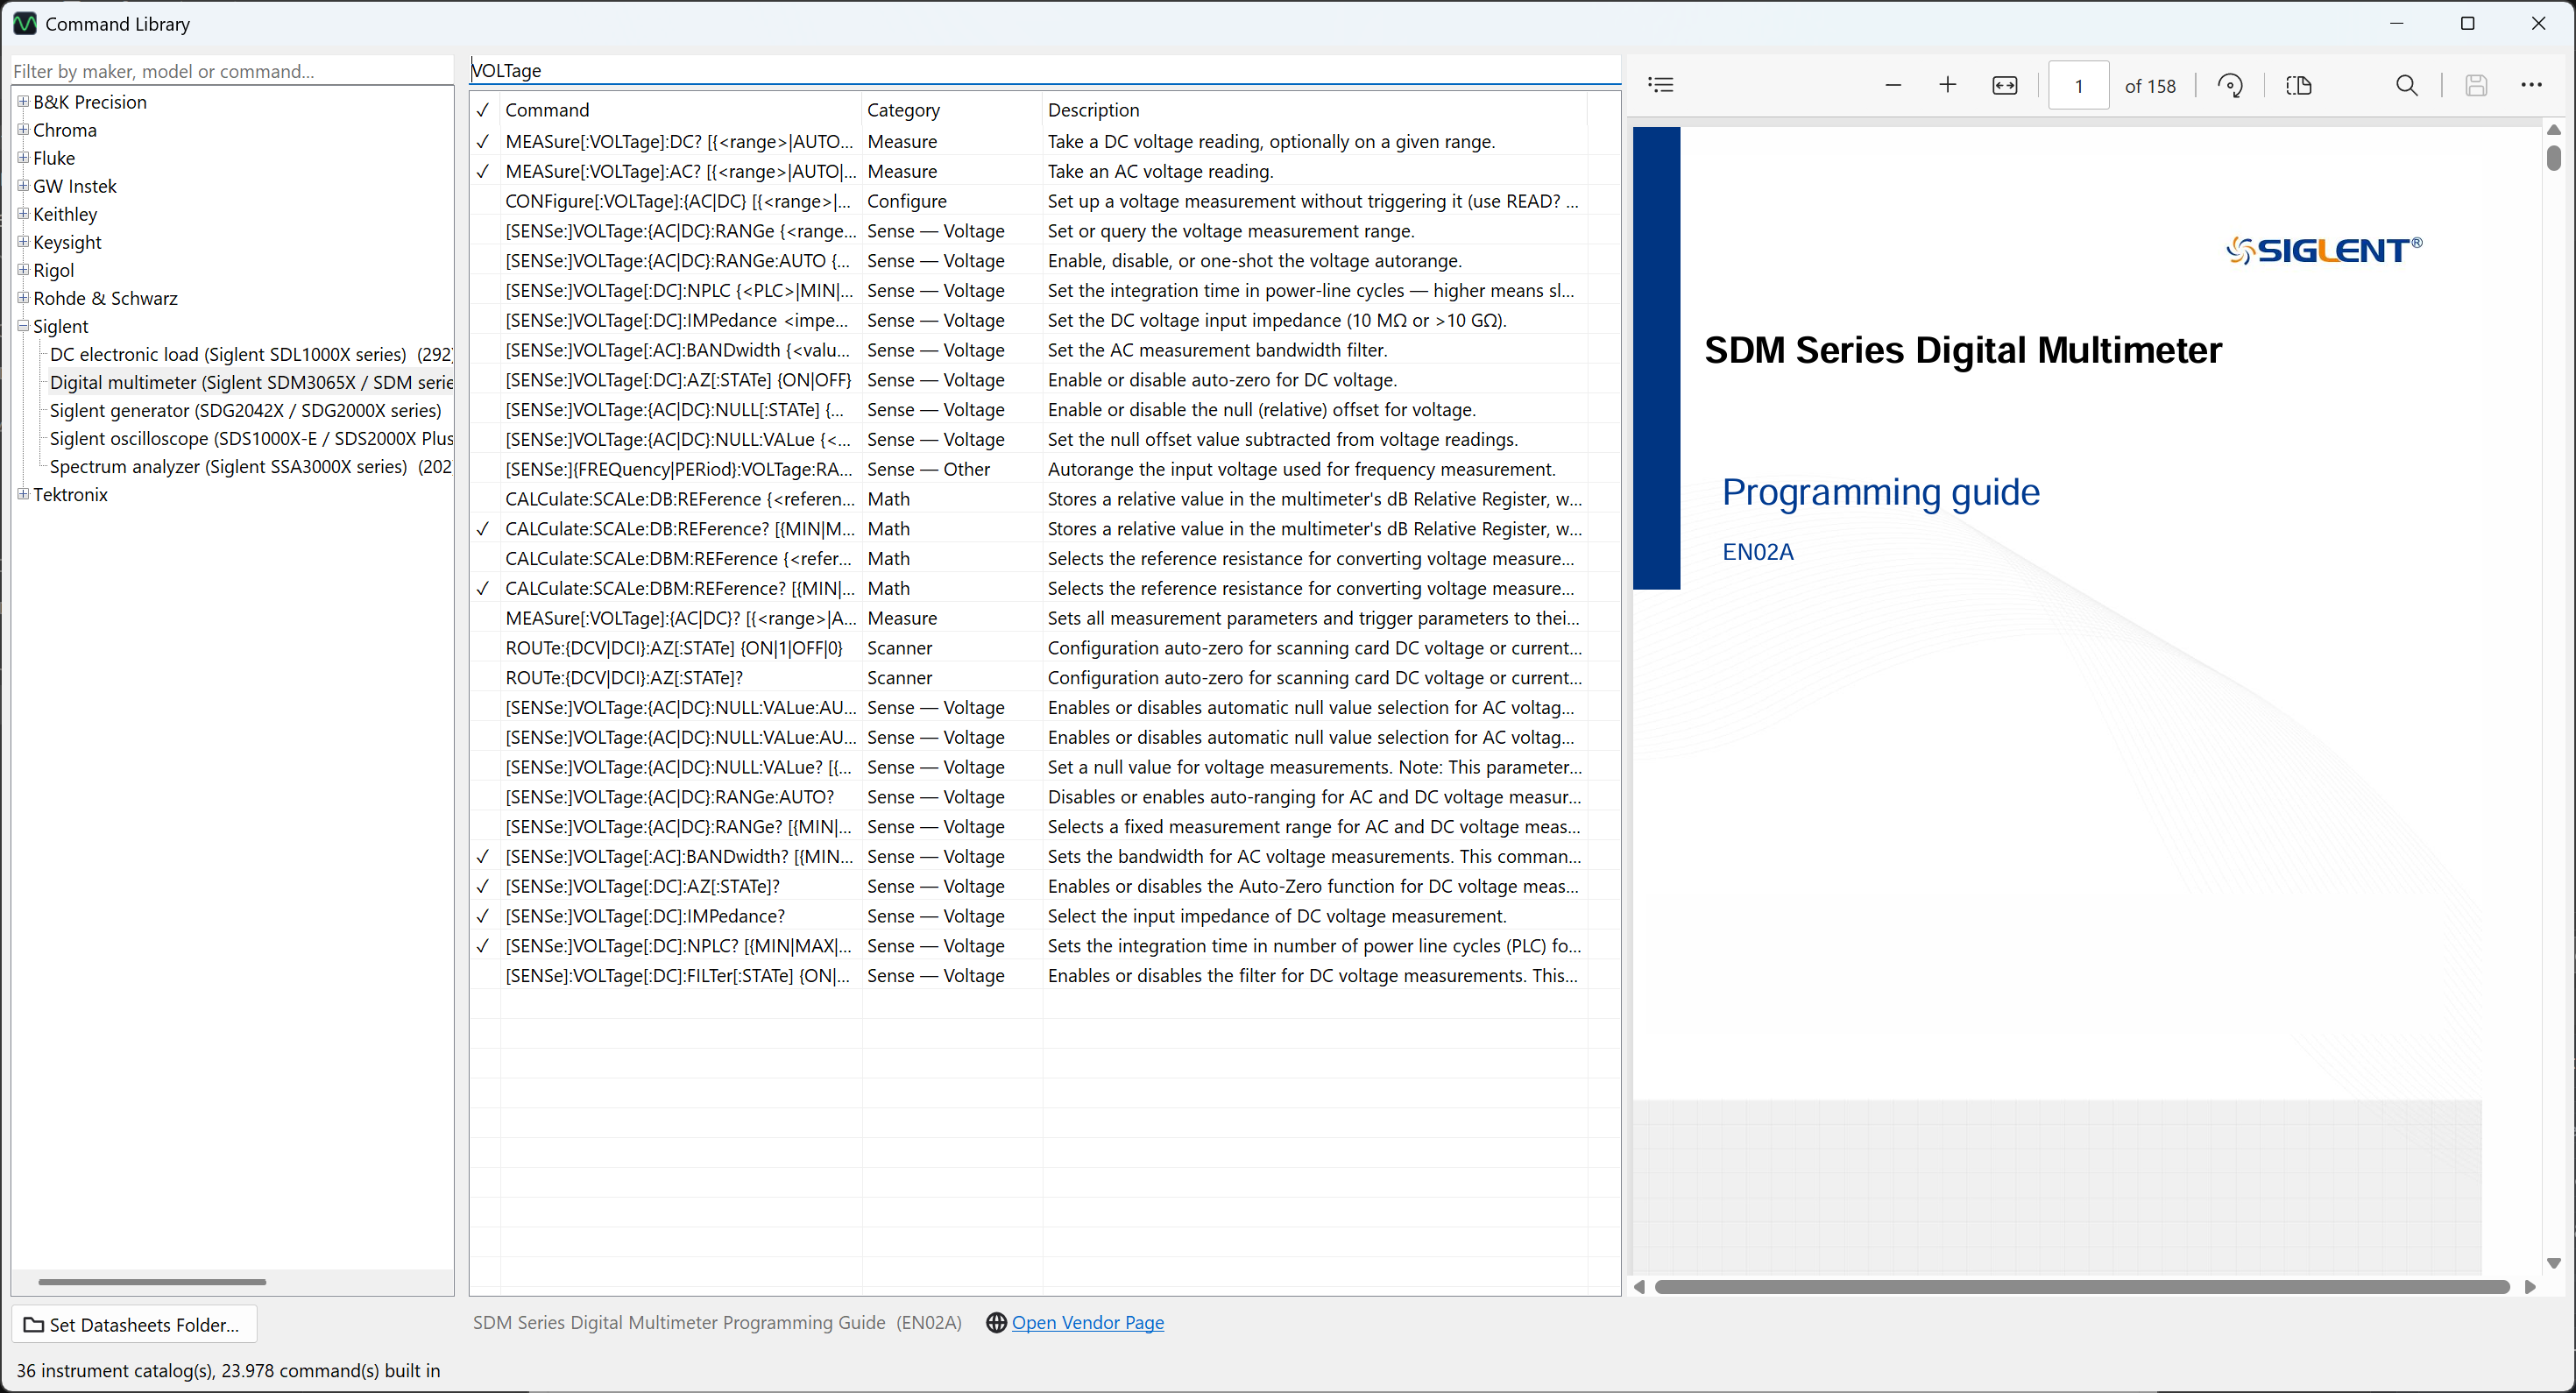Click the PDF scroll down arrow
This screenshot has width=2576, height=1393.
[2553, 1264]
